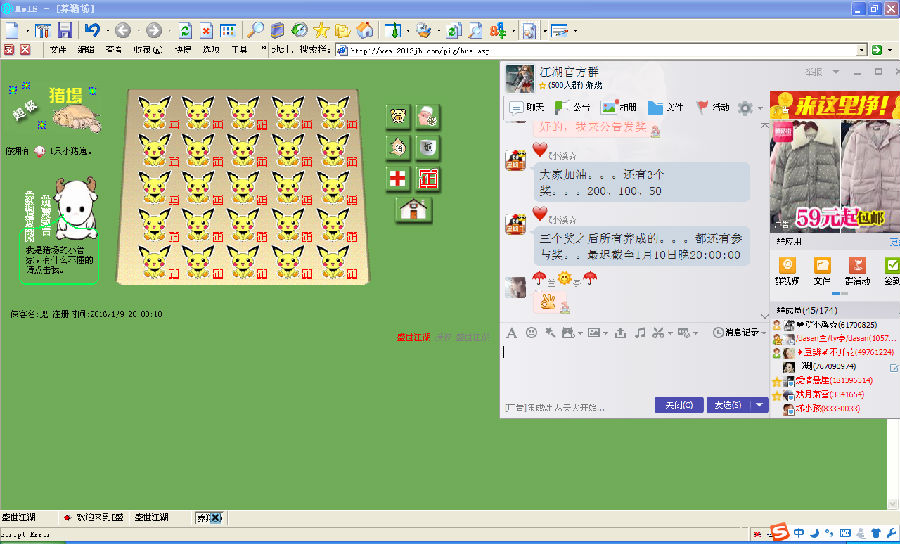Open the 文件 menu in browser menu bar
This screenshot has height=544, width=900.
coord(58,50)
